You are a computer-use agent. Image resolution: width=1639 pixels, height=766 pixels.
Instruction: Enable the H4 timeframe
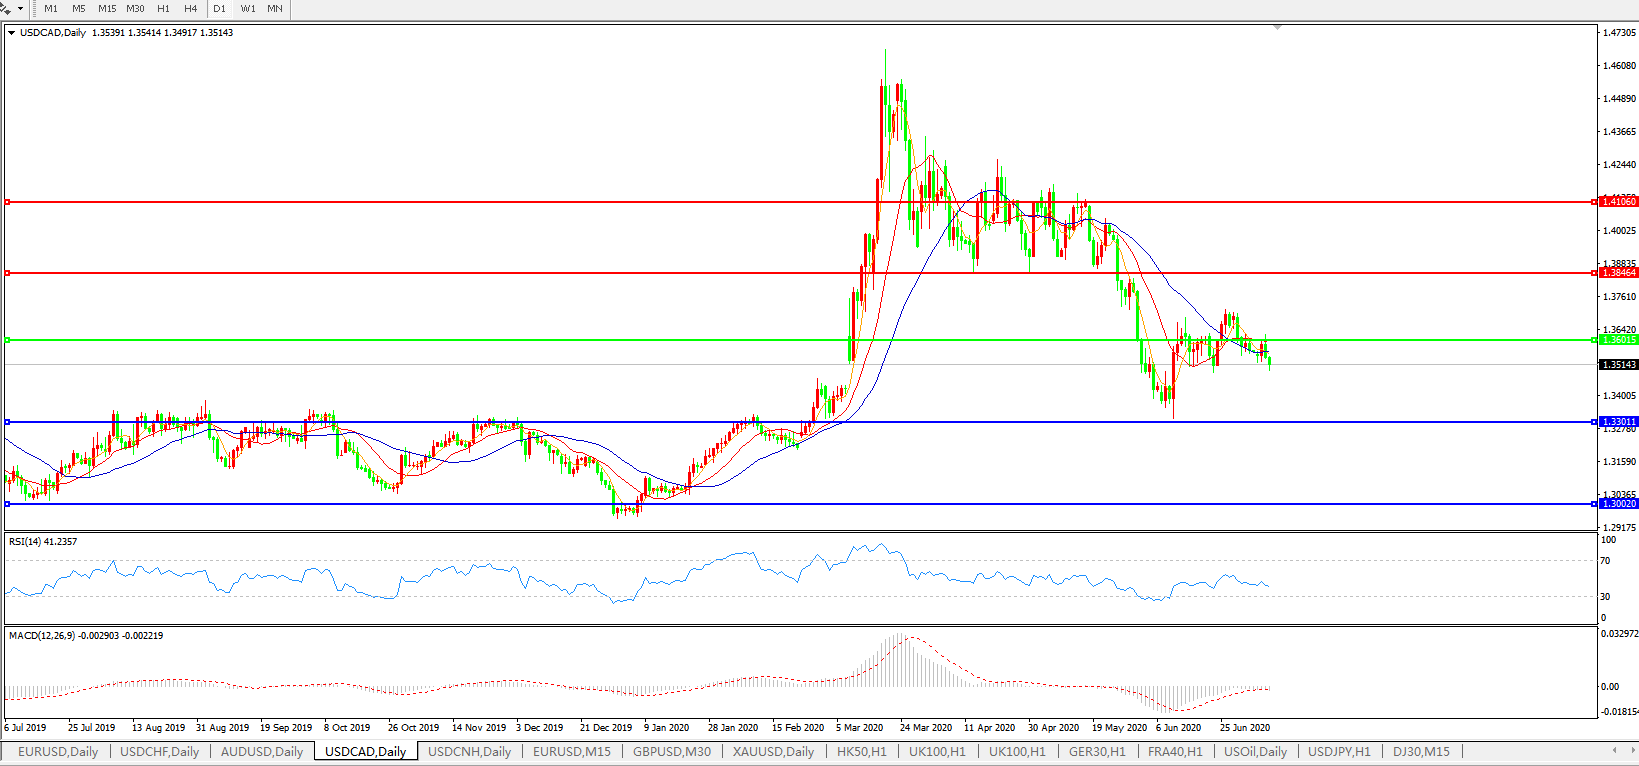click(191, 8)
